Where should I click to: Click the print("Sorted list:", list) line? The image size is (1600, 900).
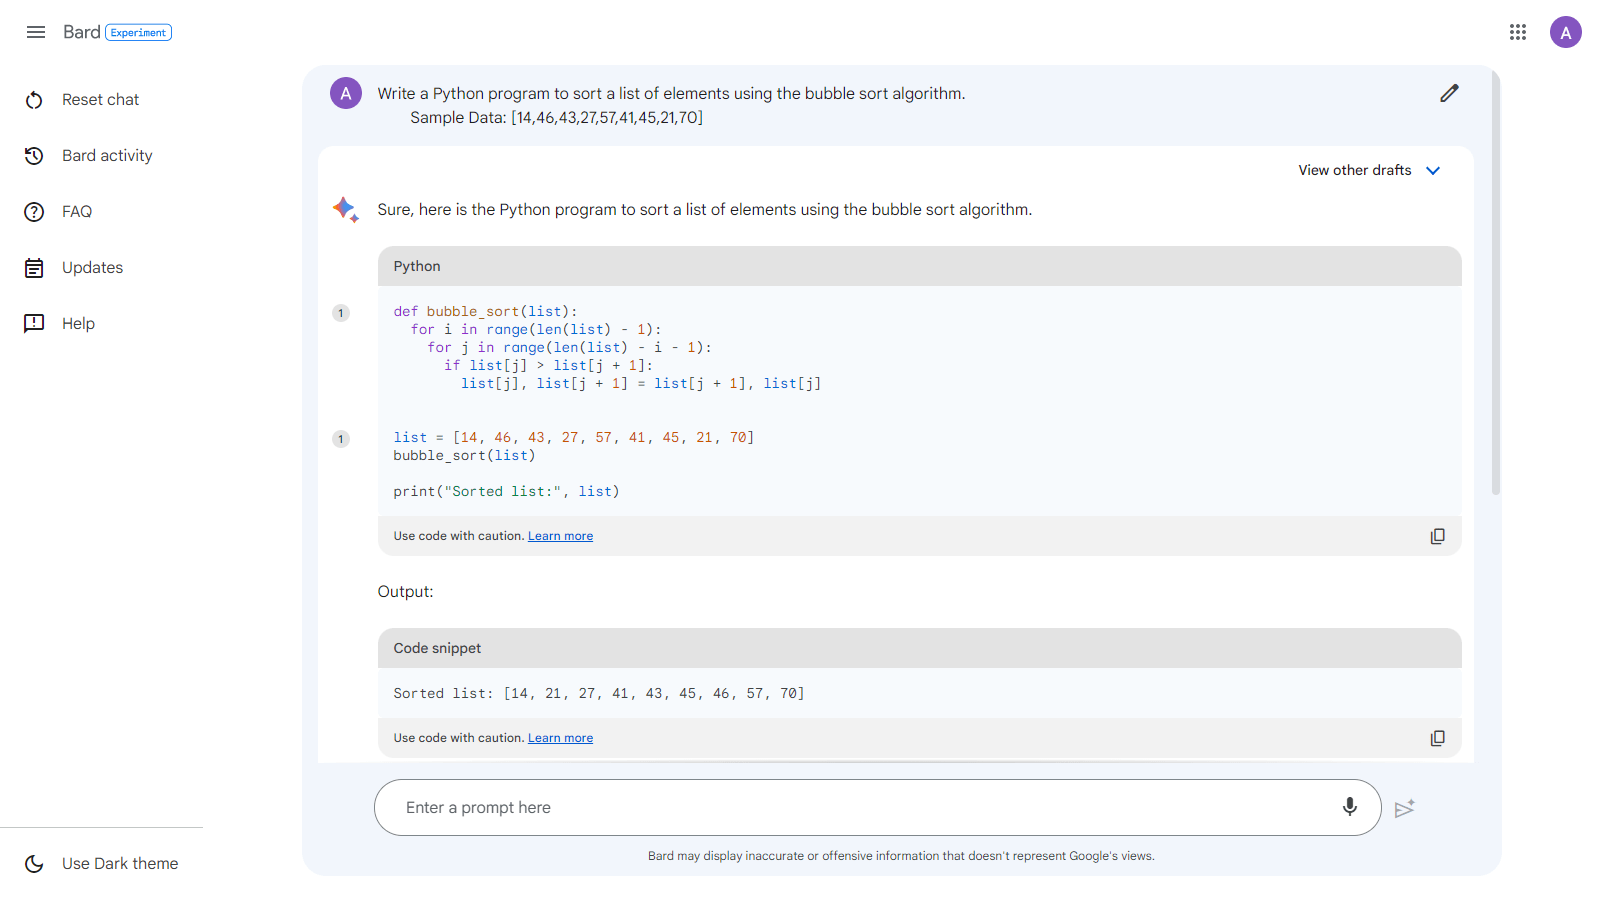506,492
